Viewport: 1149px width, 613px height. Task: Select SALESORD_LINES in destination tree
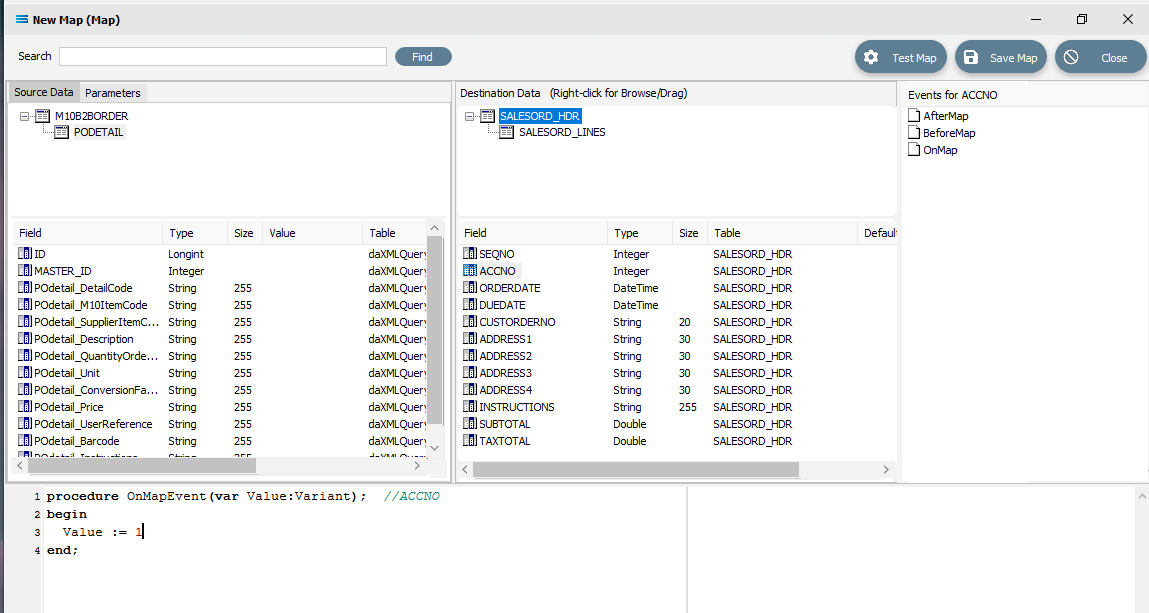pyautogui.click(x=562, y=133)
